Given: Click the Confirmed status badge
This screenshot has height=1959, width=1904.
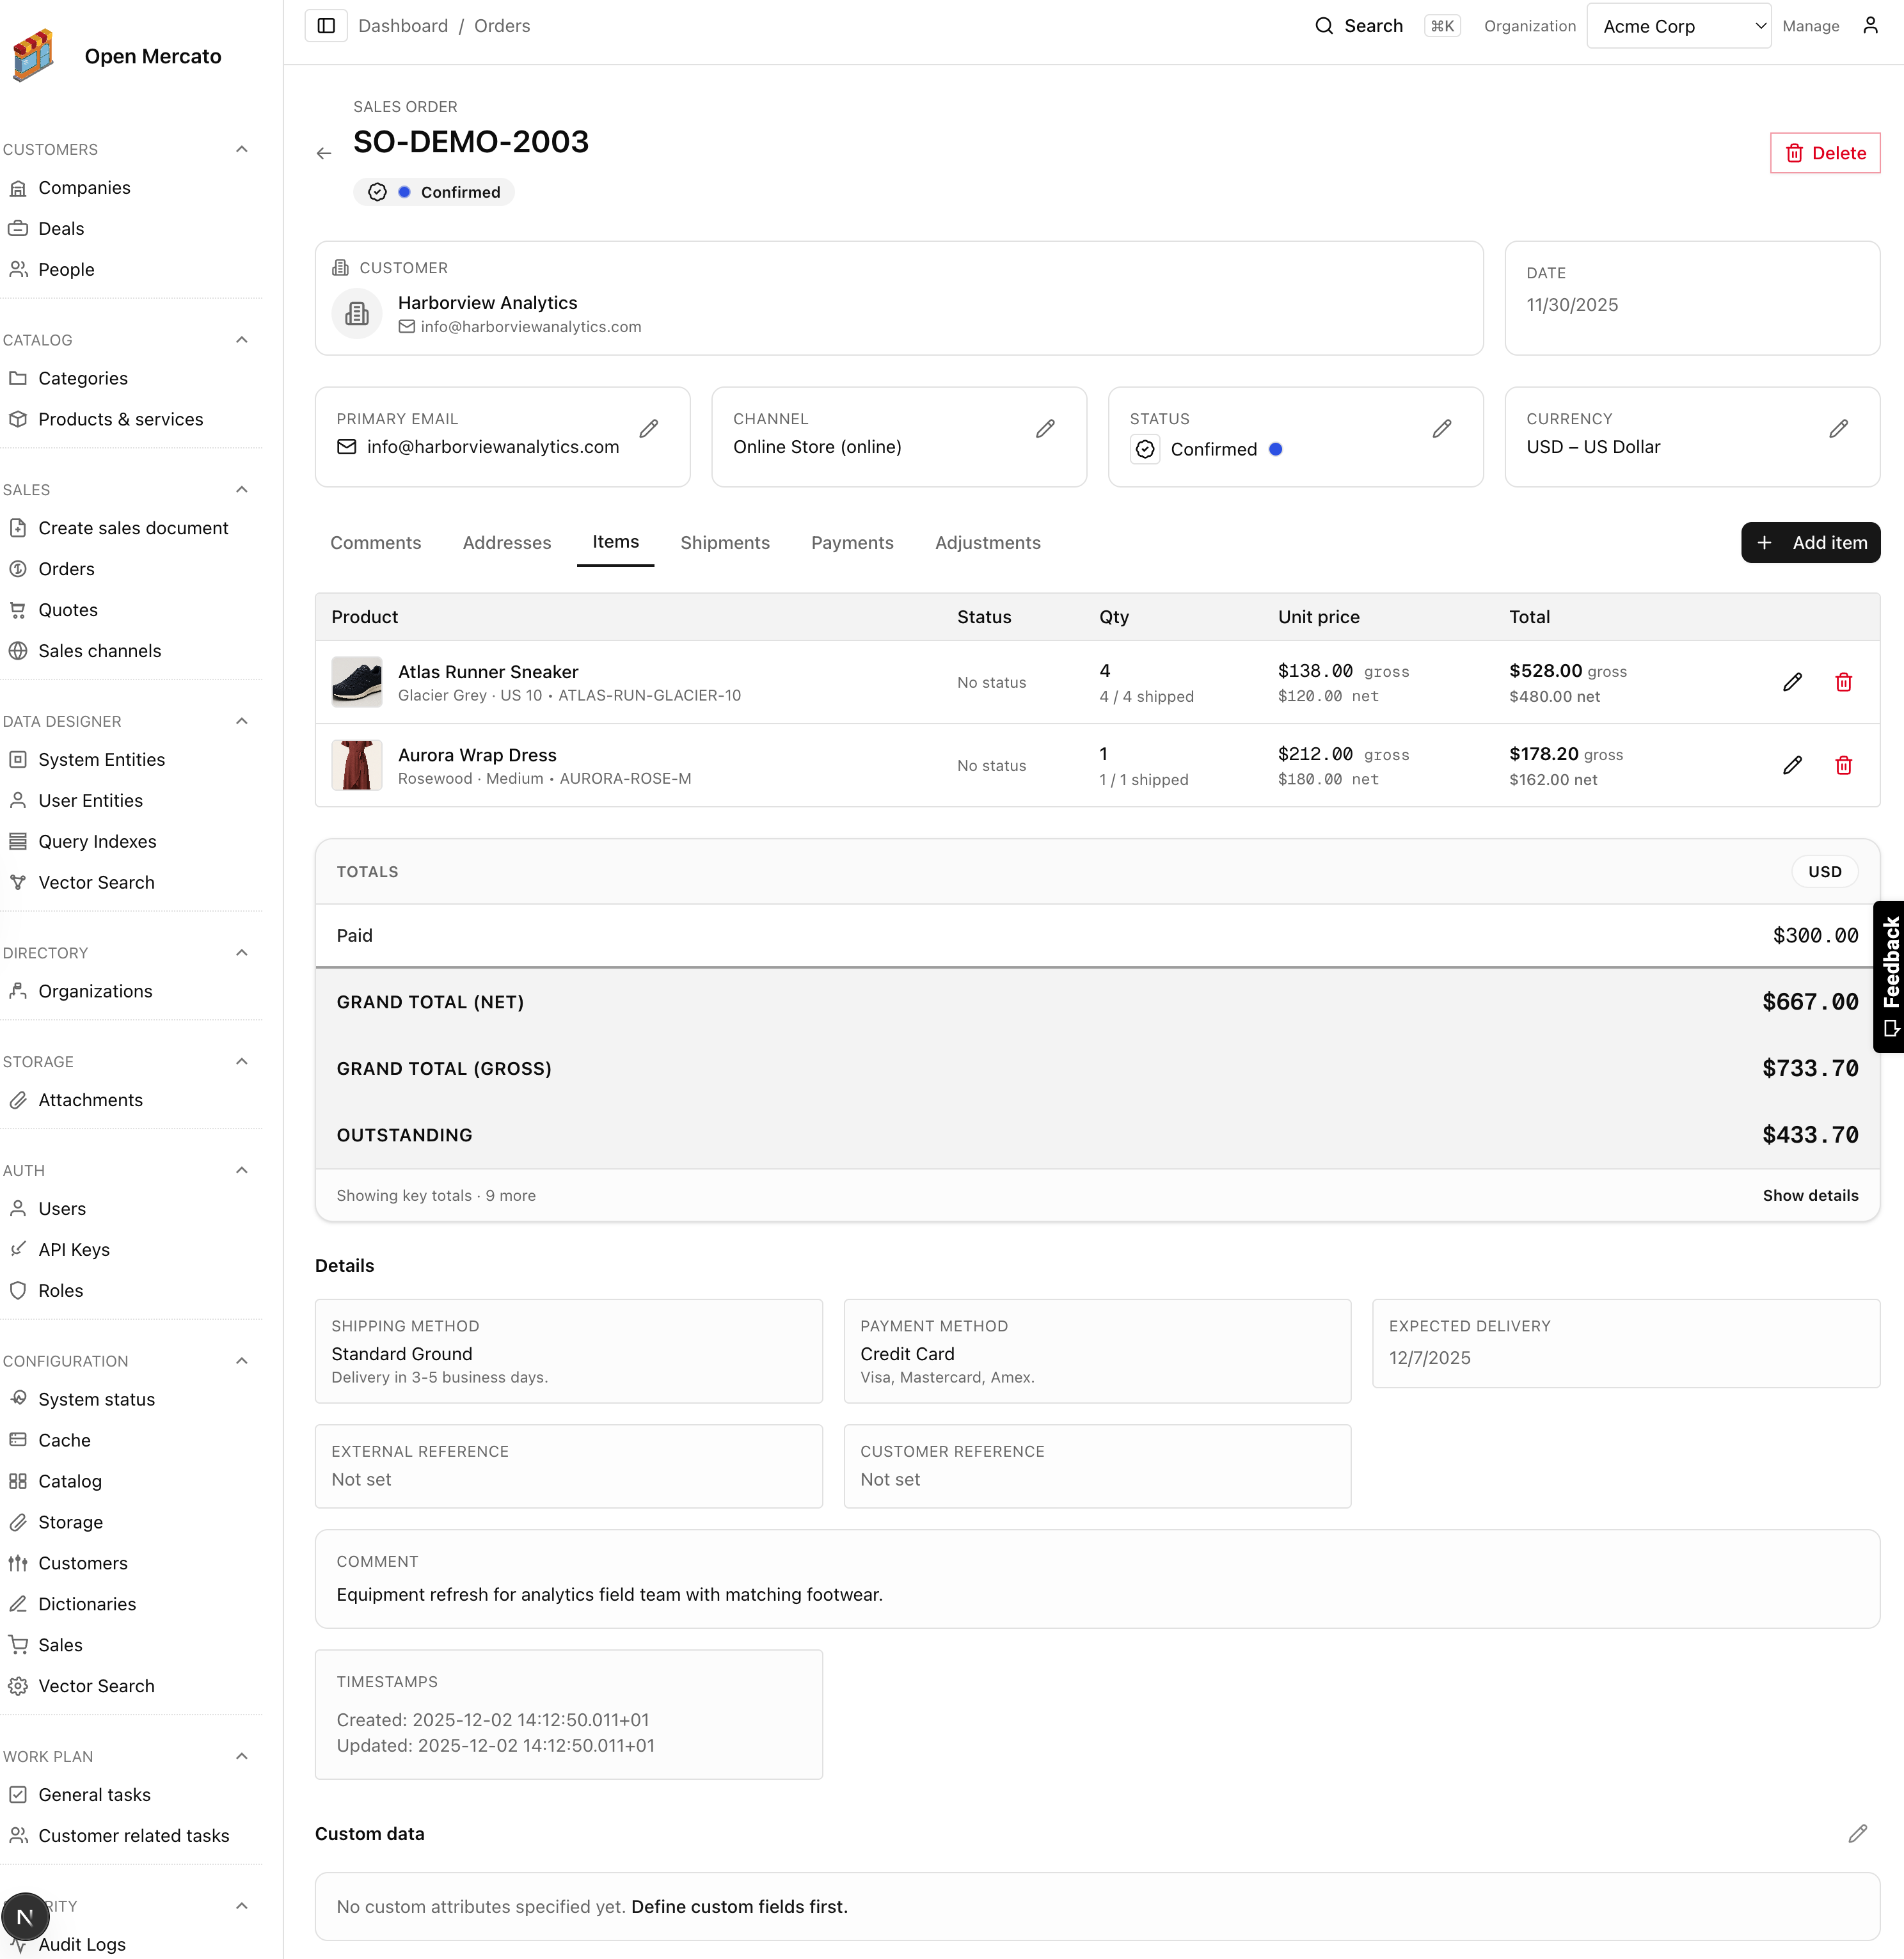Looking at the screenshot, I should (x=434, y=191).
